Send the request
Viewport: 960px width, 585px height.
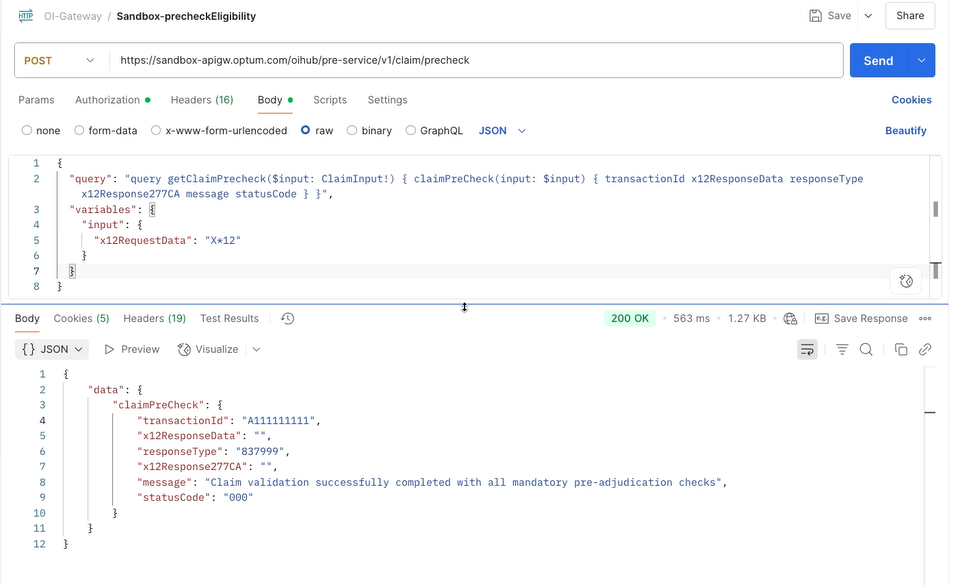pyautogui.click(x=878, y=61)
